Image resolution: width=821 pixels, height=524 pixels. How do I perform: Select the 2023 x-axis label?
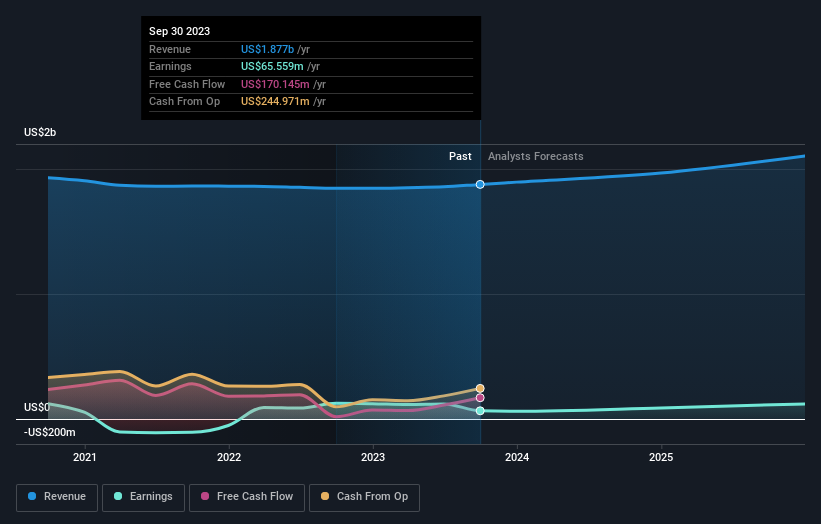point(373,458)
